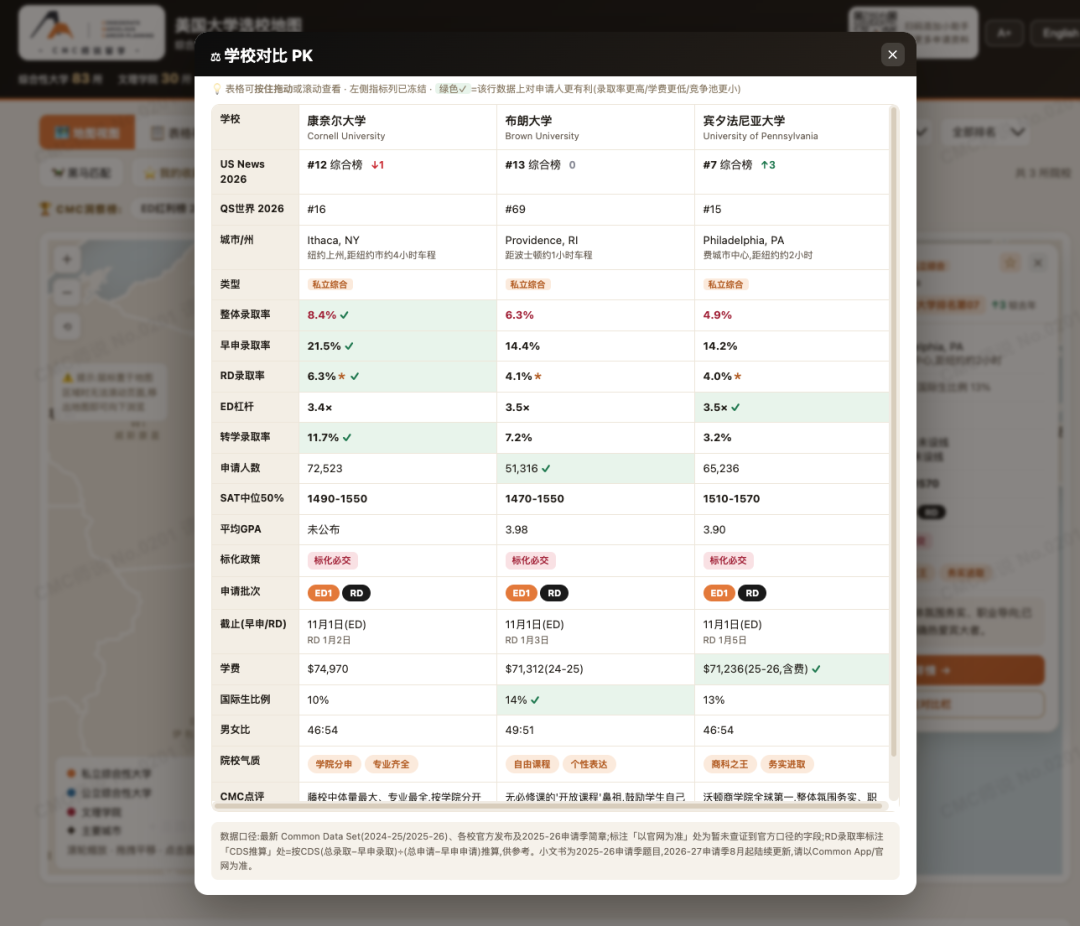Click the 布朗大学 column header
This screenshot has height=926, width=1080.
click(595, 127)
